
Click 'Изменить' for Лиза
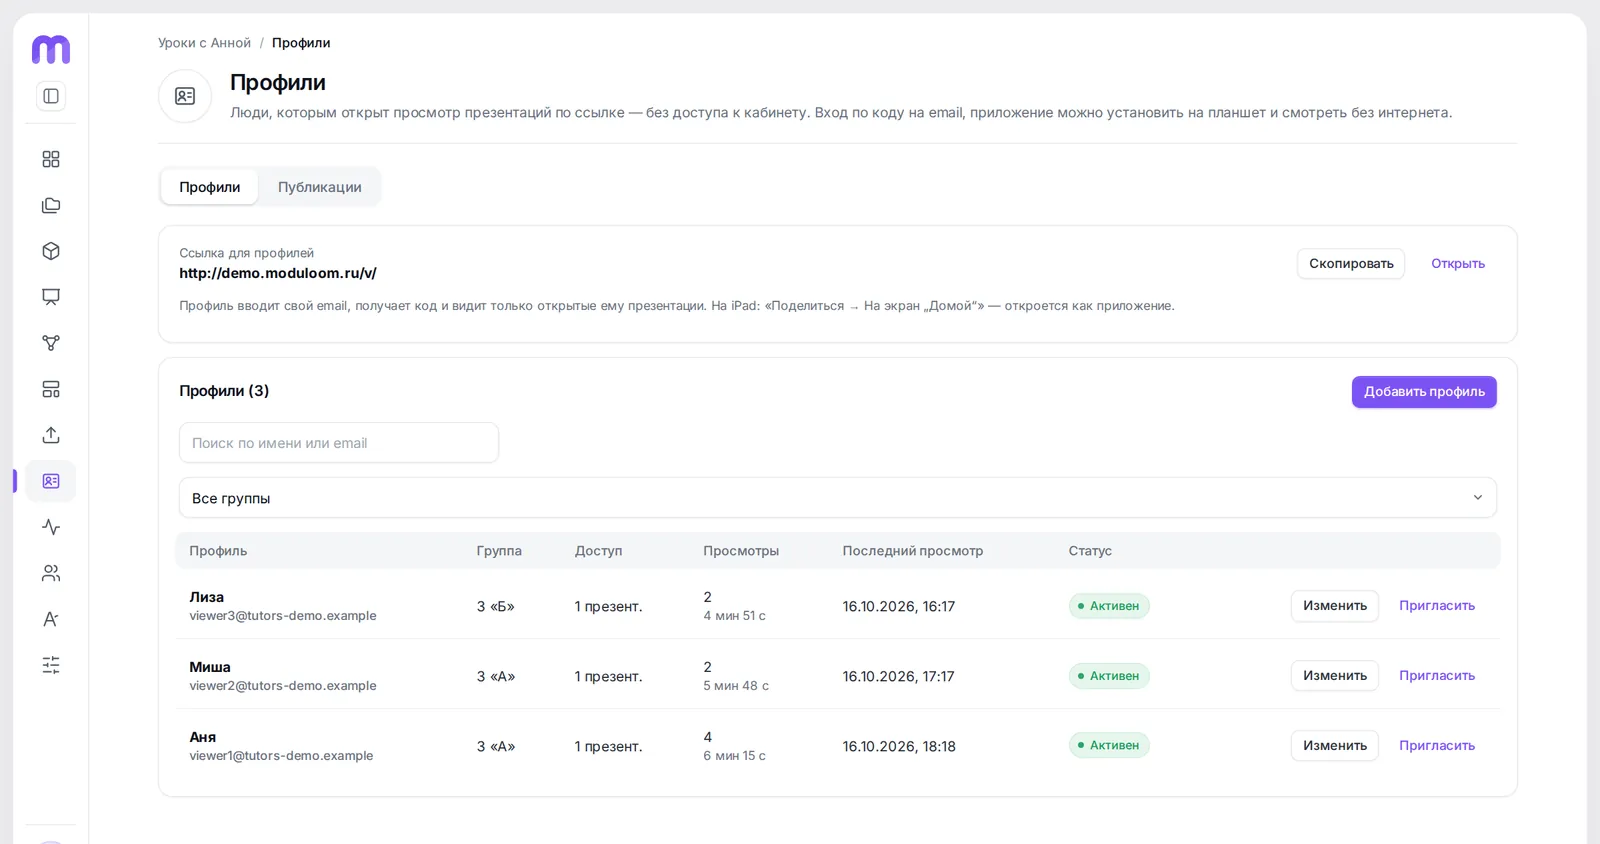[x=1335, y=606]
